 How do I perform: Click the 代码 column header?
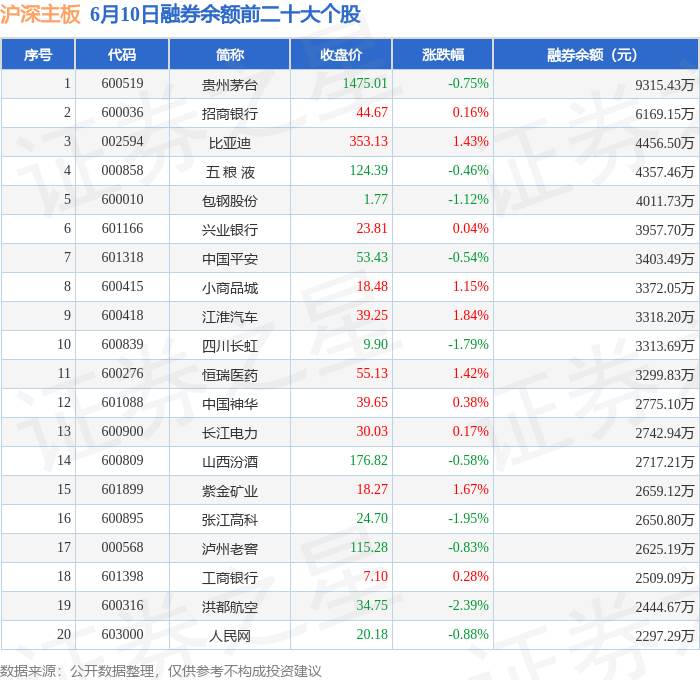(x=122, y=54)
